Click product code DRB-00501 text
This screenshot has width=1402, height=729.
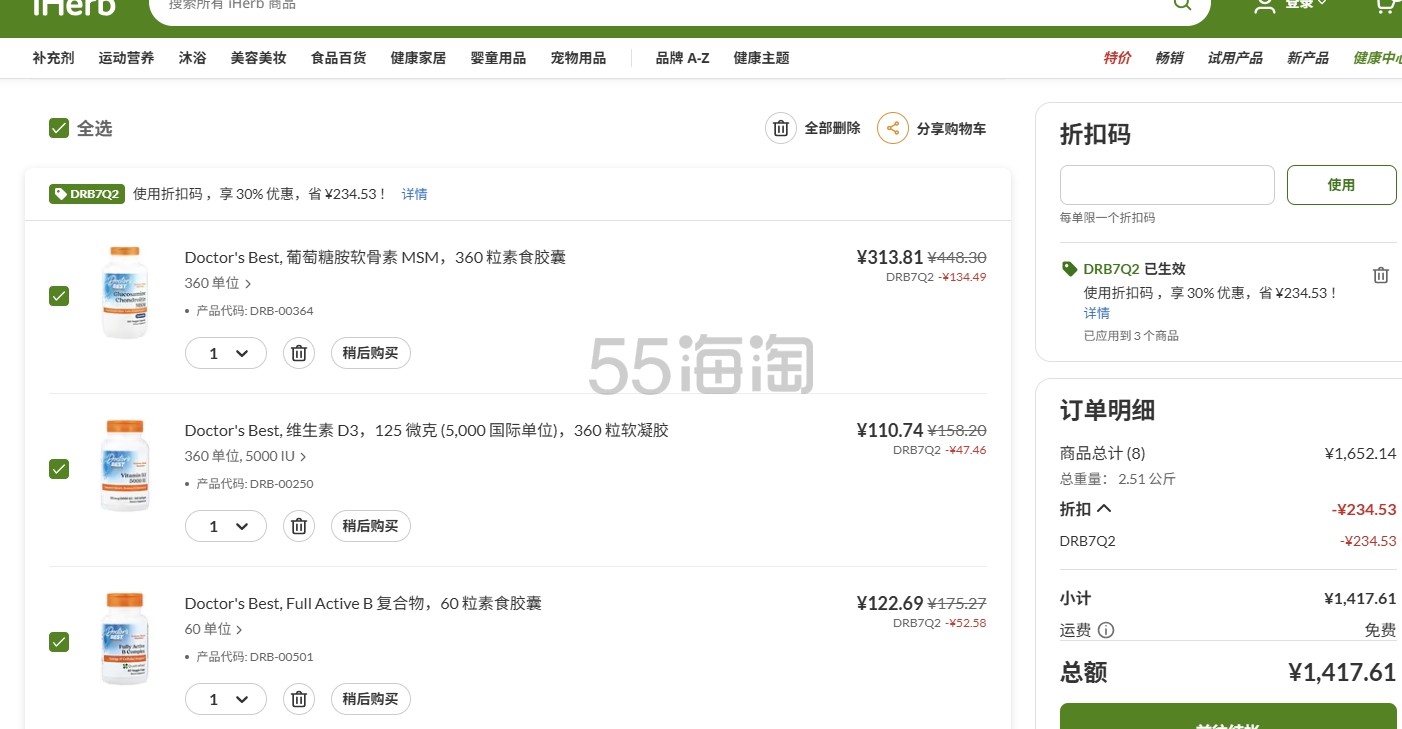255,657
